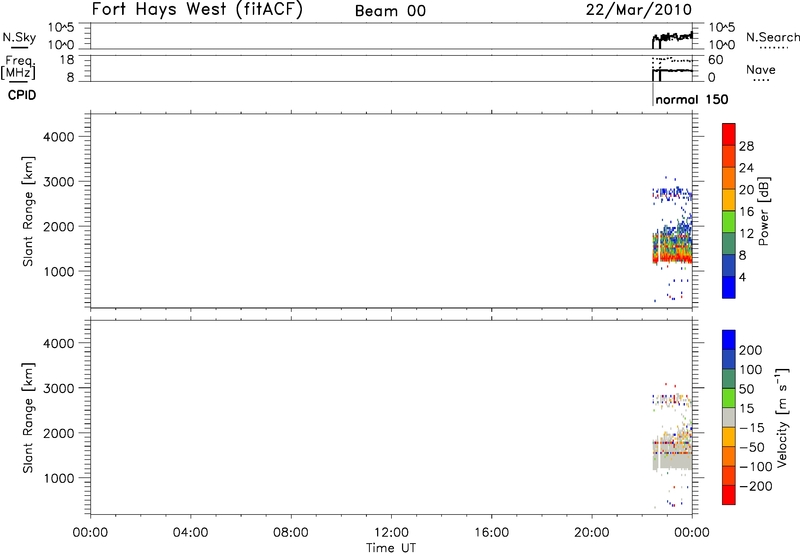Pick the green 12 dB power swatch
800x554 pixels.
coord(729,221)
